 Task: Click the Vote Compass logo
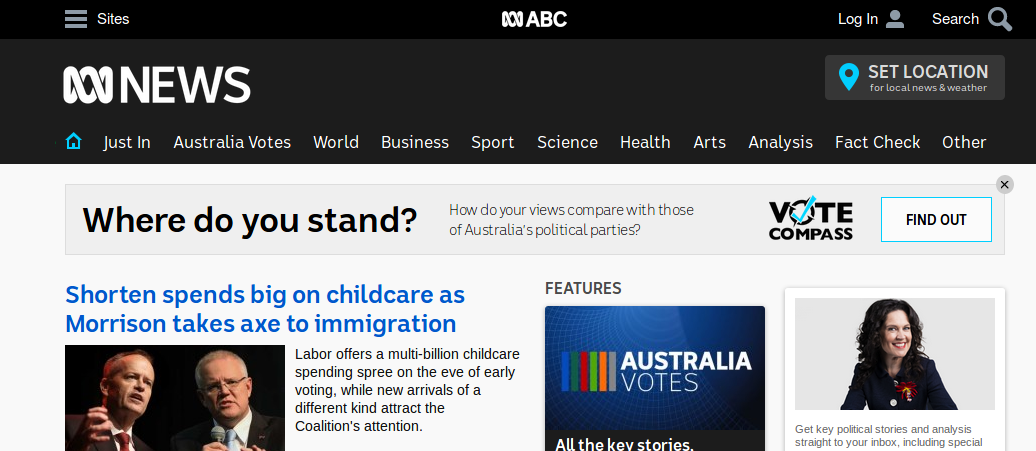point(811,219)
